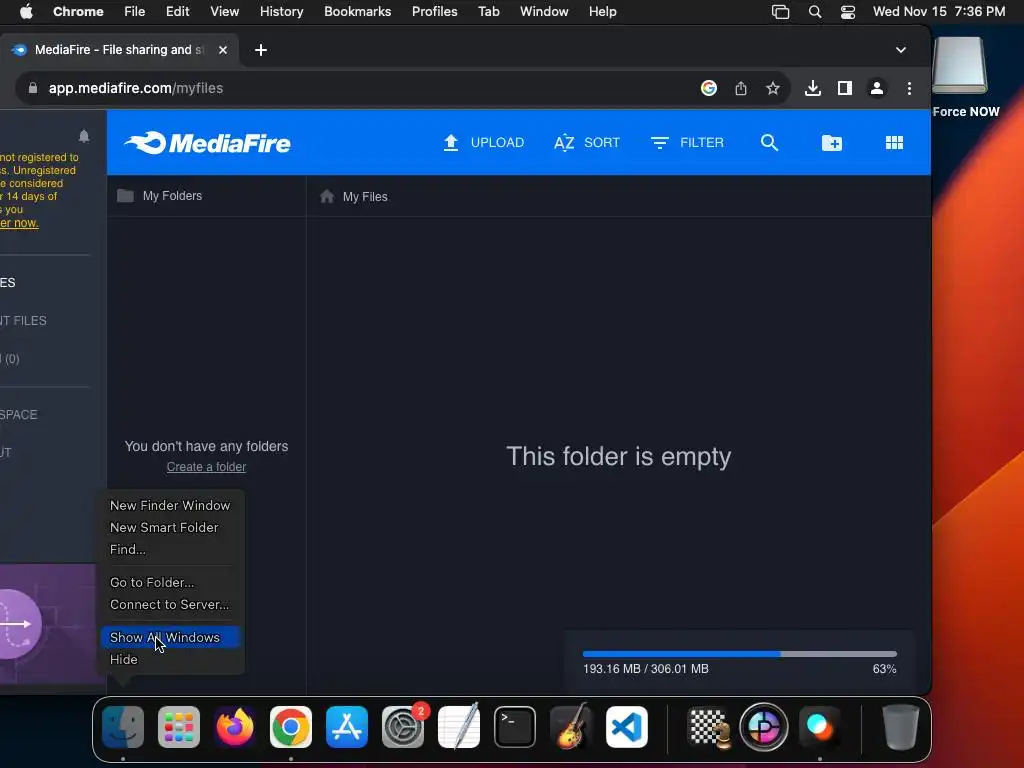This screenshot has height=768, width=1024.
Task: Open the History menu
Action: [281, 12]
